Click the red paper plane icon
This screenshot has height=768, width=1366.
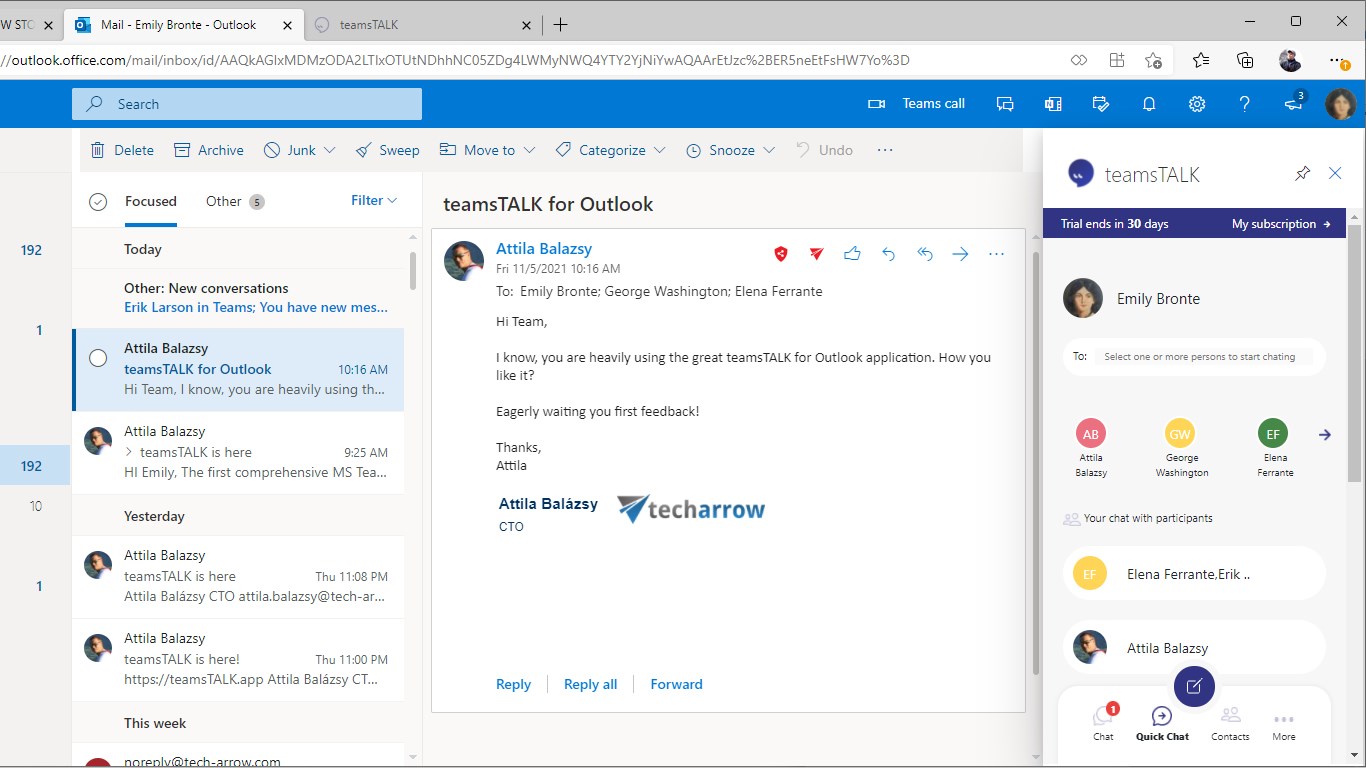816,254
